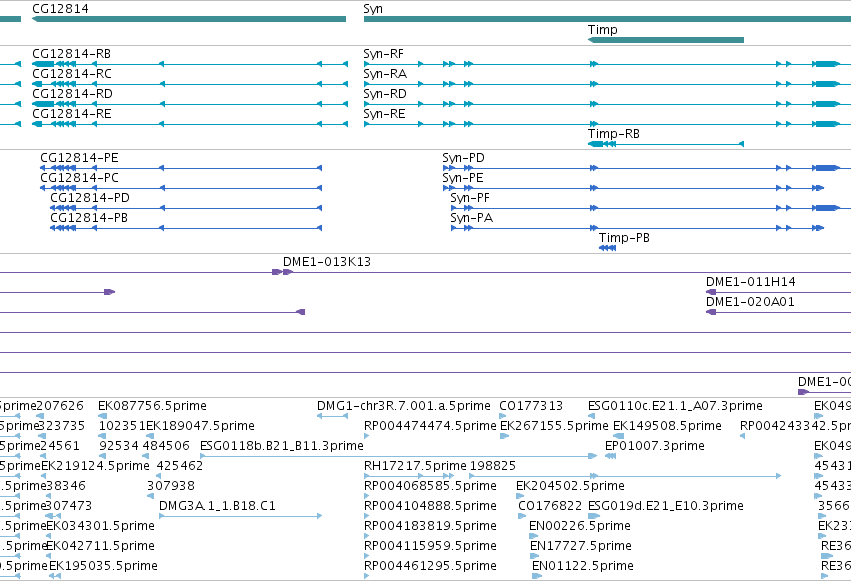Click protein label CG12814-PB
Viewport: 851px width, 581px height.
click(x=89, y=218)
